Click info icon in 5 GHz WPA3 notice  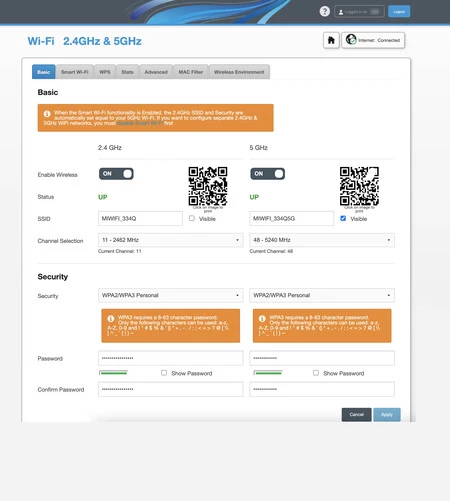coord(262,318)
